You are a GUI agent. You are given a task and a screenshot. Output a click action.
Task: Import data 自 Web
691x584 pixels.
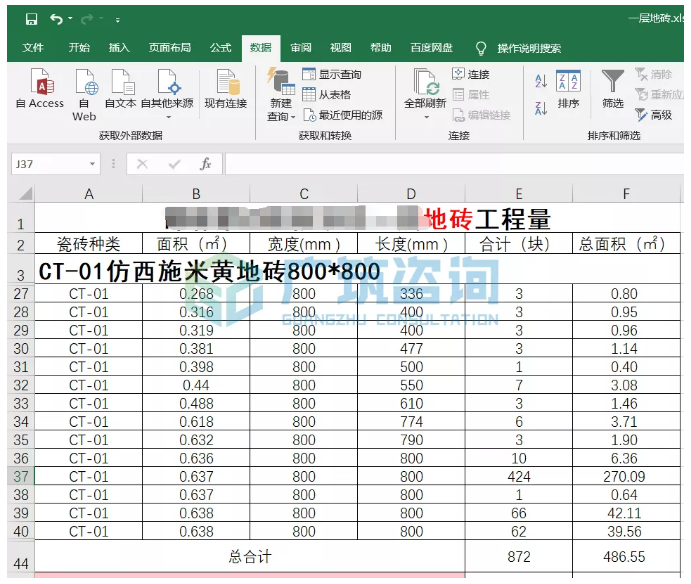(x=84, y=95)
